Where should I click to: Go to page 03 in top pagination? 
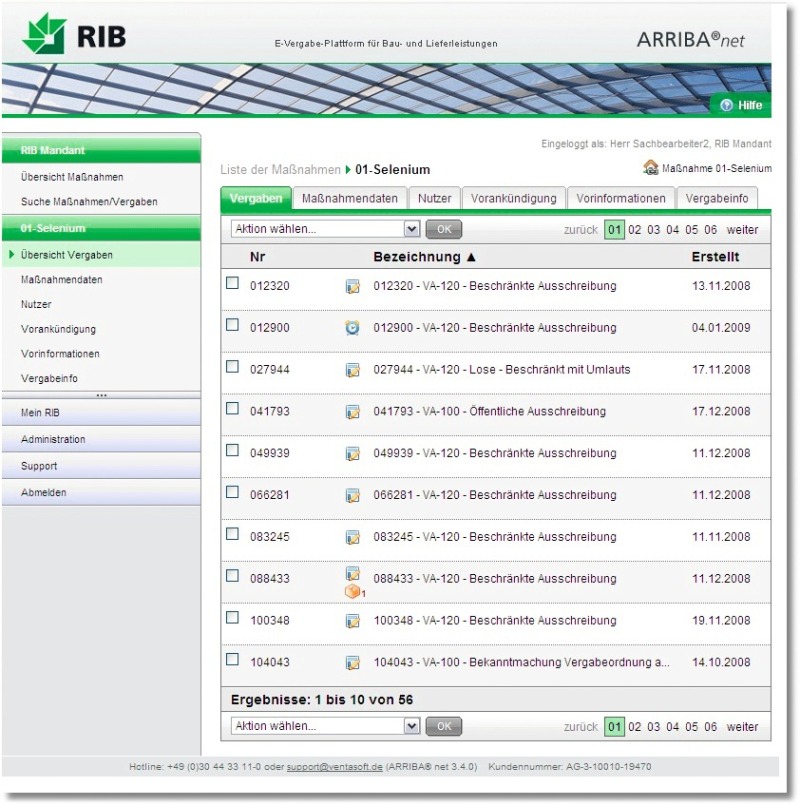point(653,230)
